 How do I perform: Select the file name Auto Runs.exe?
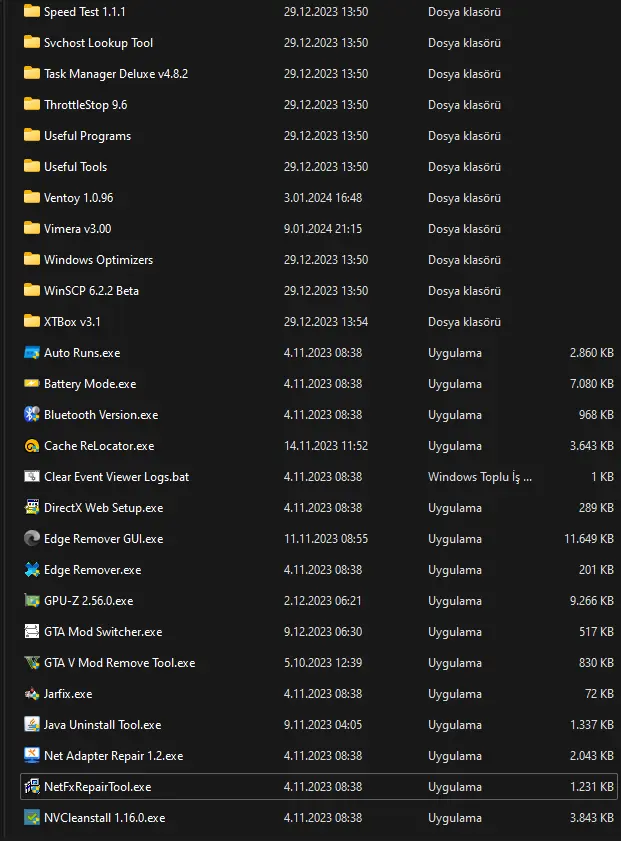(82, 353)
